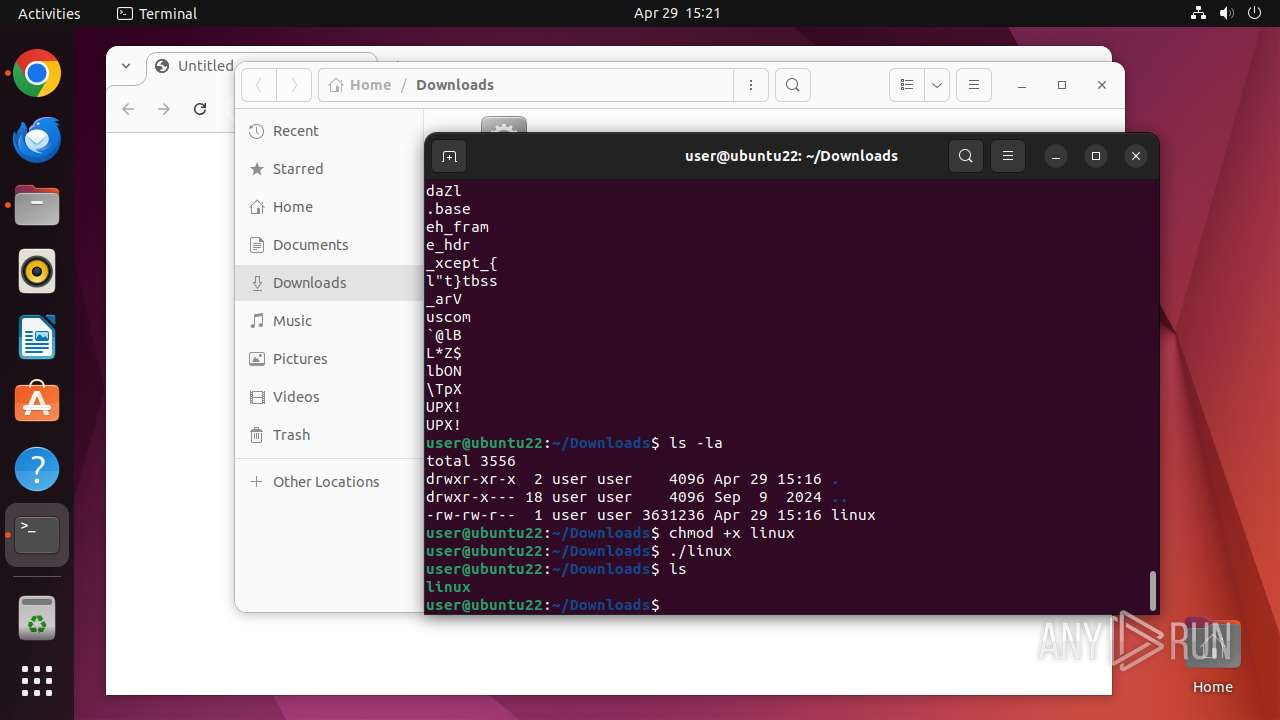1280x720 pixels.
Task: Go back in the Files window
Action: coord(258,85)
